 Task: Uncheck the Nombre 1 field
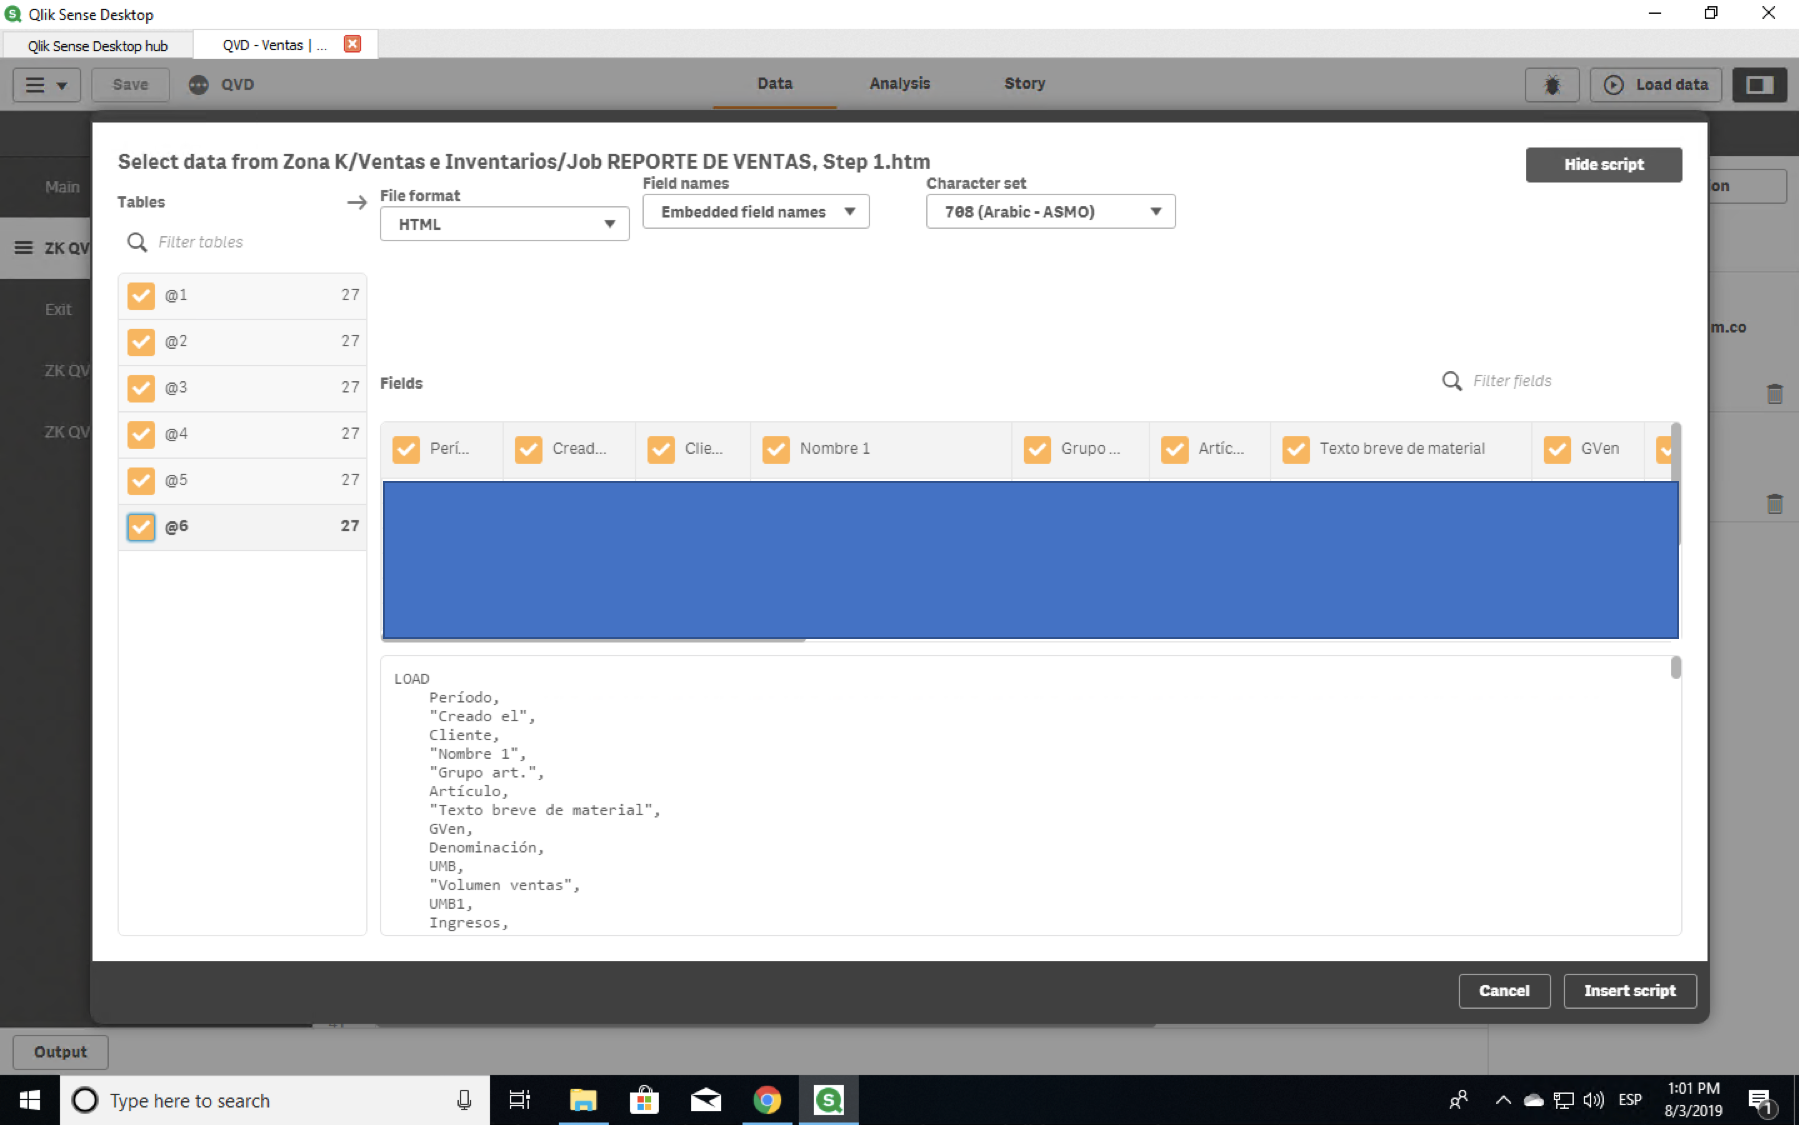[777, 449]
